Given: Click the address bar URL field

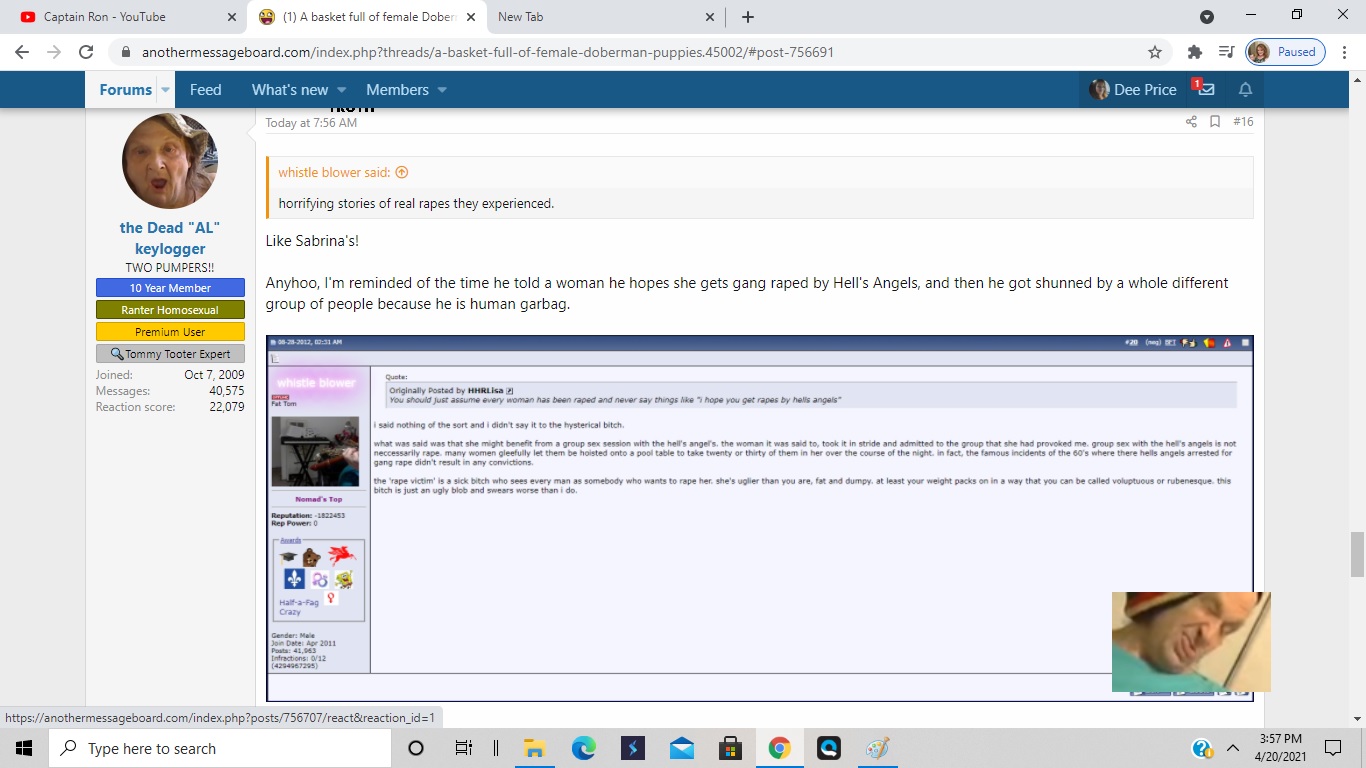Looking at the screenshot, I should click(640, 52).
